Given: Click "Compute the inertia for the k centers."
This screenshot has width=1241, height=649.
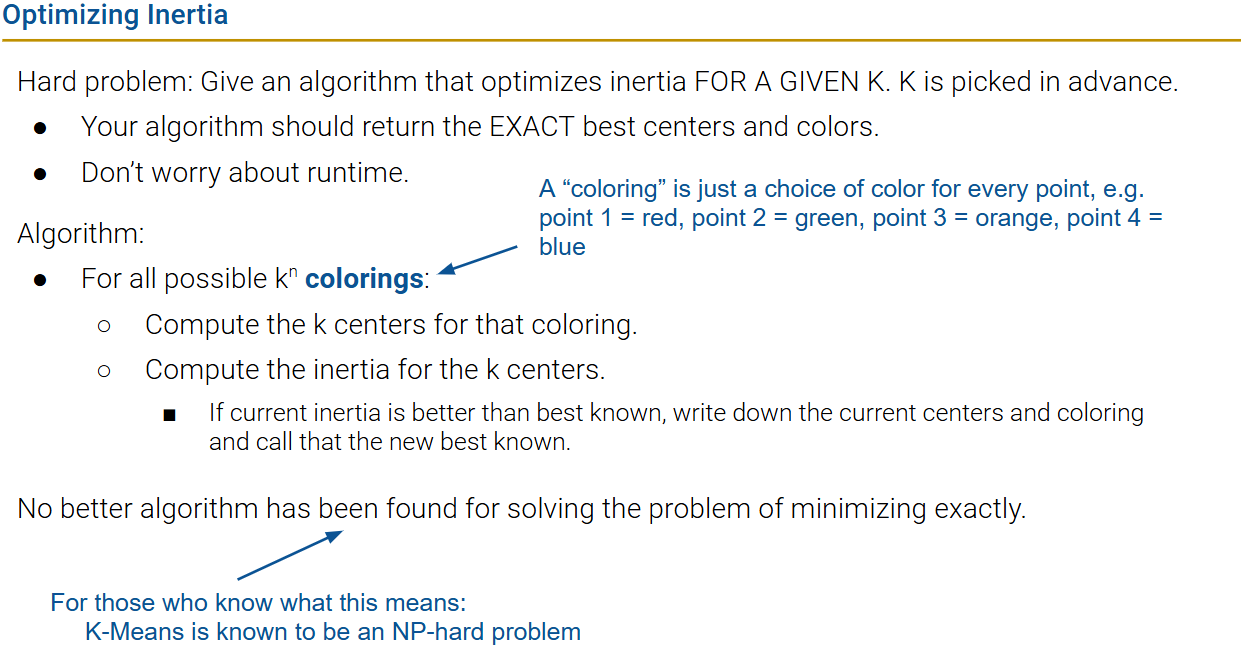Looking at the screenshot, I should [x=375, y=370].
